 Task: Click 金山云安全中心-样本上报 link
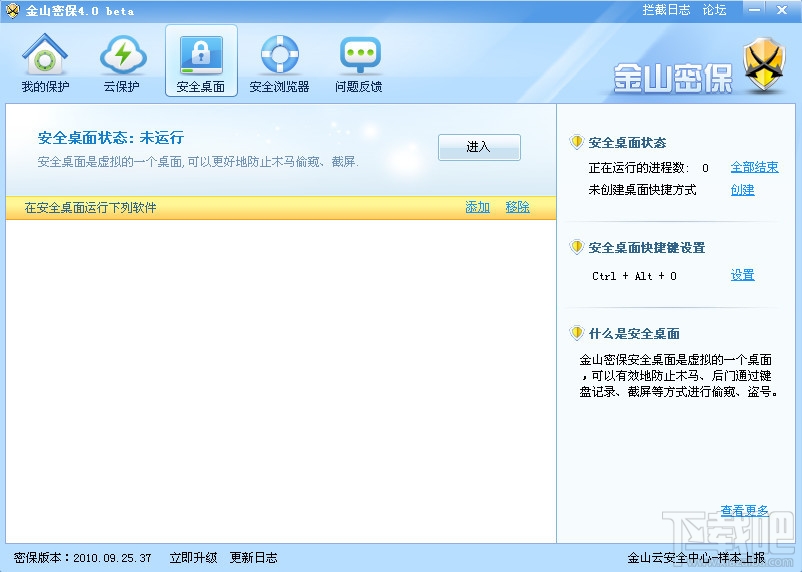pyautogui.click(x=697, y=557)
